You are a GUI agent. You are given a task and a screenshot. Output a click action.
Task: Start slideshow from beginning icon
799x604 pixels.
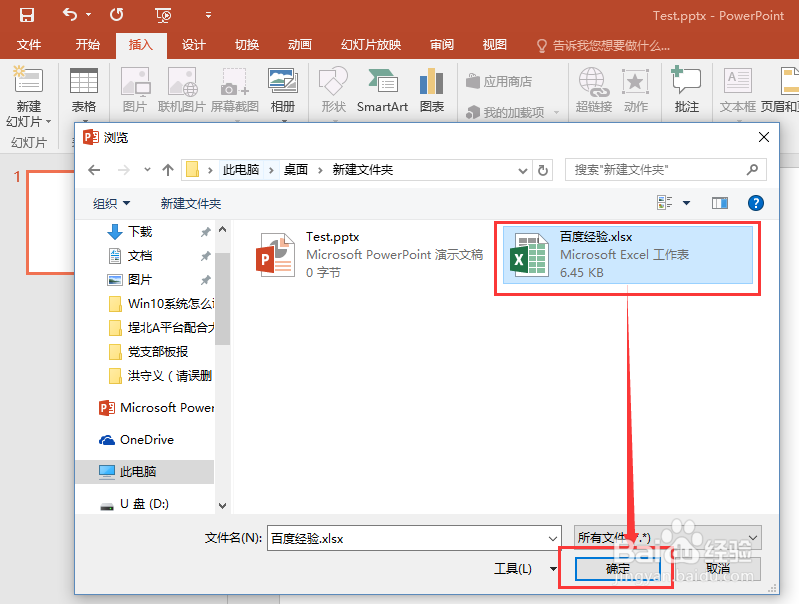(163, 15)
